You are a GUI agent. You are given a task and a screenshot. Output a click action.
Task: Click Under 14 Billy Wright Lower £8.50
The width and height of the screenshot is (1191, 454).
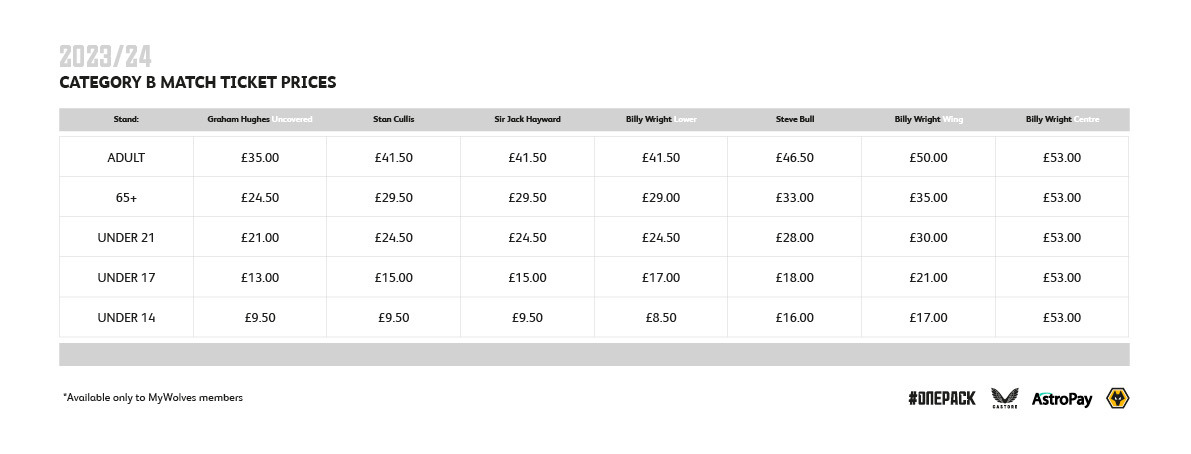tap(661, 317)
